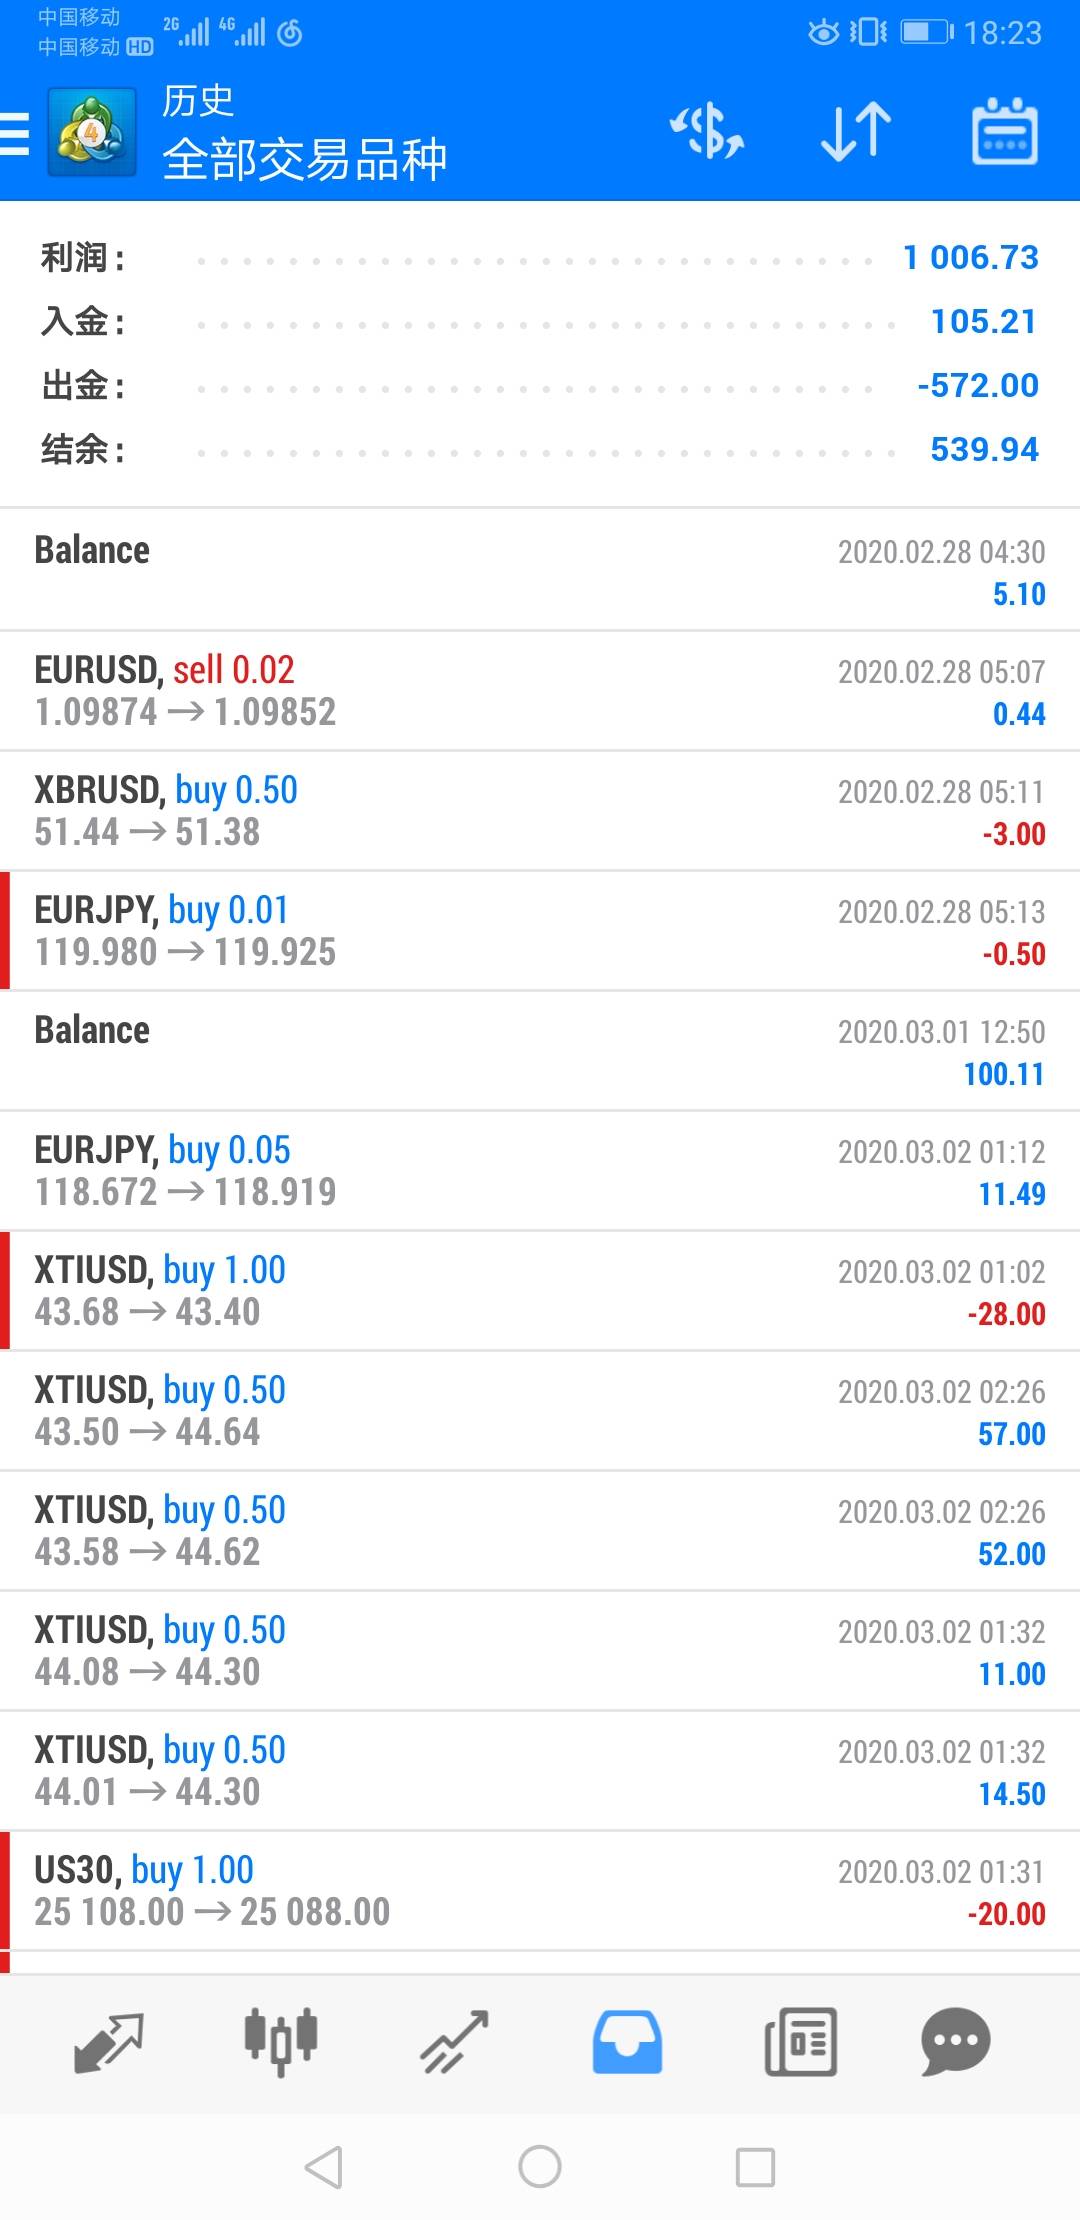This screenshot has height=2220, width=1080.
Task: Switch to the Chart candlestick tab
Action: click(281, 2043)
